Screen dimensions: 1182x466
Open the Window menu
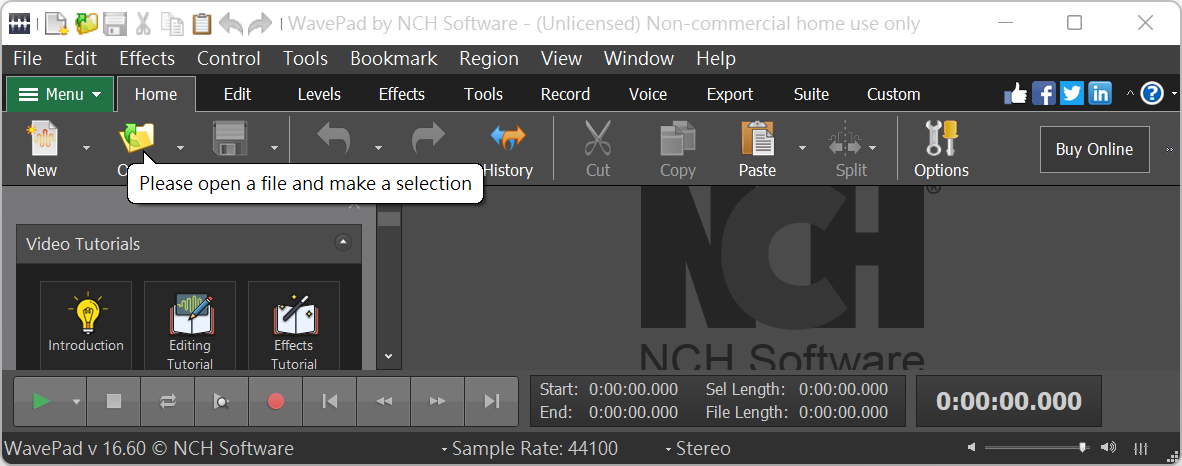point(638,59)
